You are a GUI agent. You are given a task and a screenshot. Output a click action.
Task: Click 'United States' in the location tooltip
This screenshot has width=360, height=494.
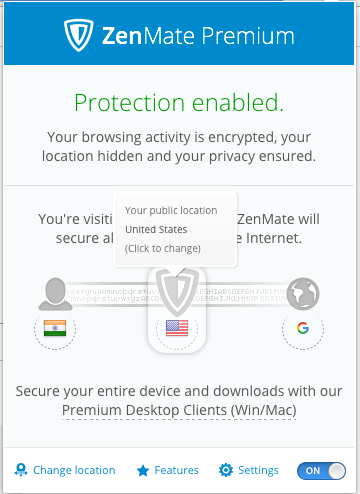coord(156,229)
